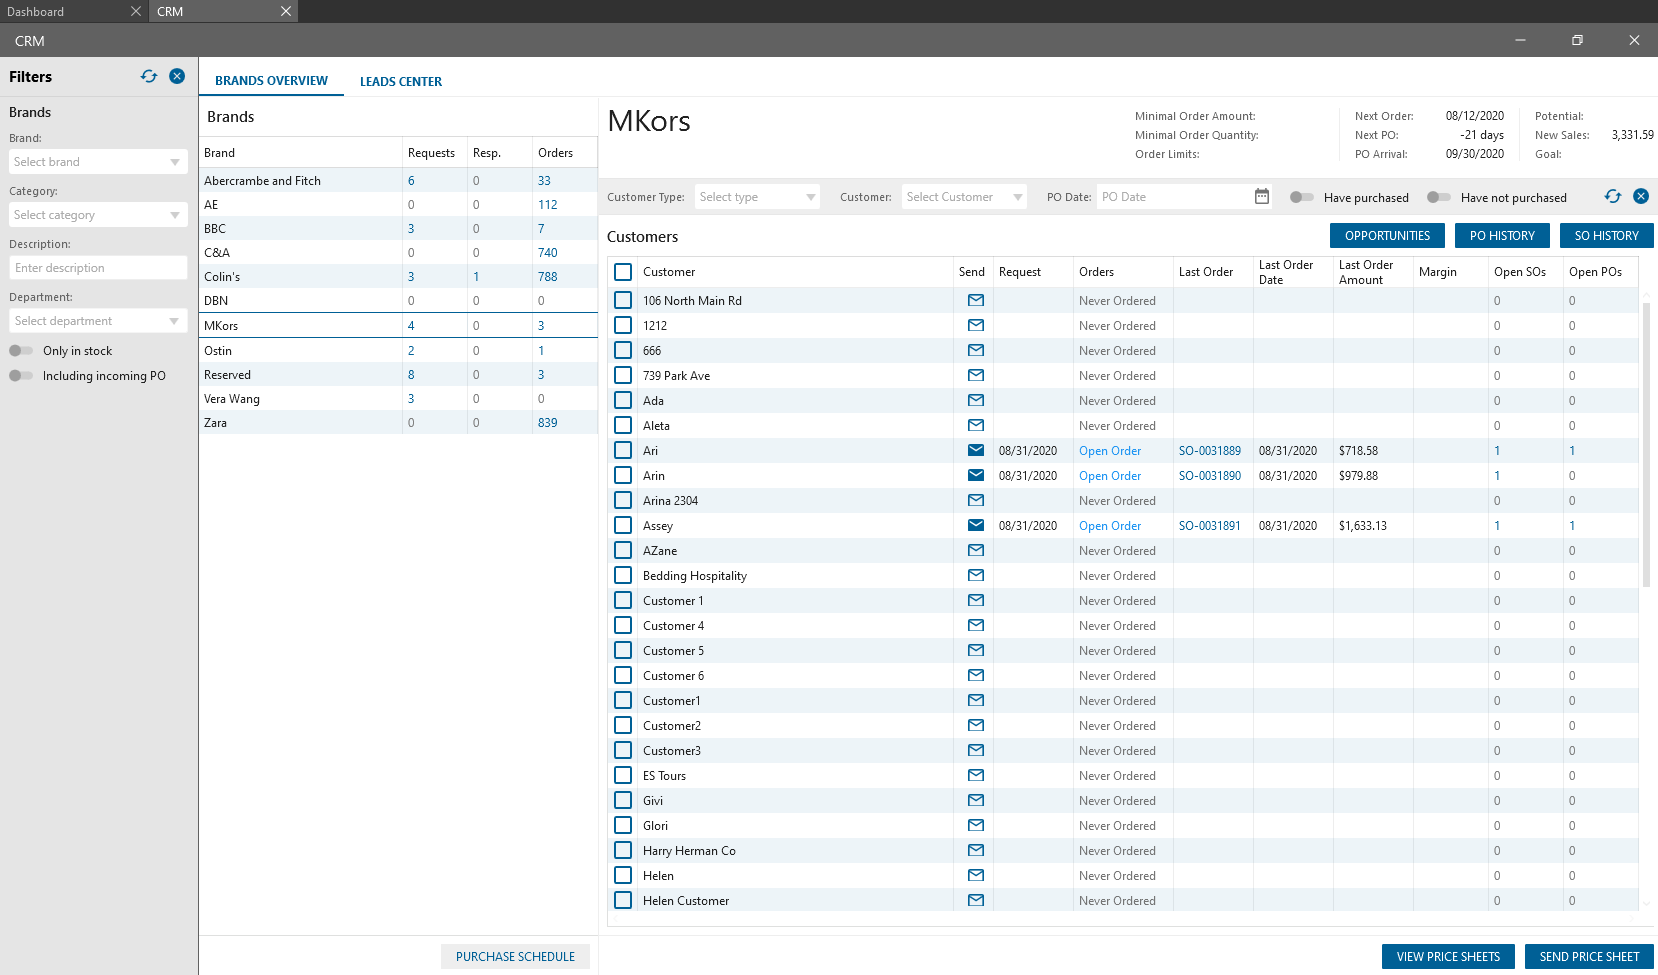1658x975 pixels.
Task: Open the PO Date calendar picker
Action: point(1262,197)
